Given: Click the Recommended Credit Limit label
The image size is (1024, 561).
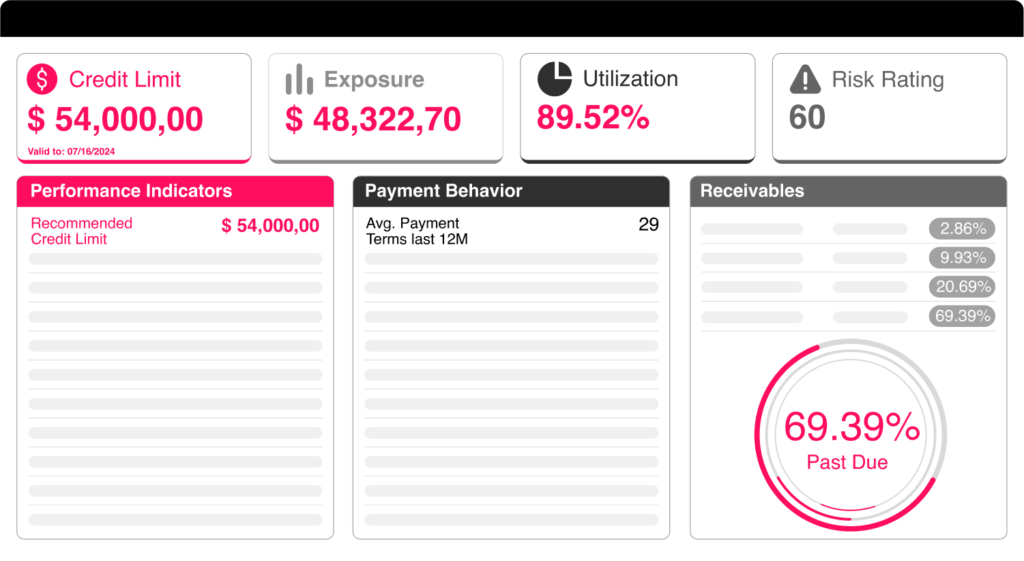Looking at the screenshot, I should pos(81,231).
